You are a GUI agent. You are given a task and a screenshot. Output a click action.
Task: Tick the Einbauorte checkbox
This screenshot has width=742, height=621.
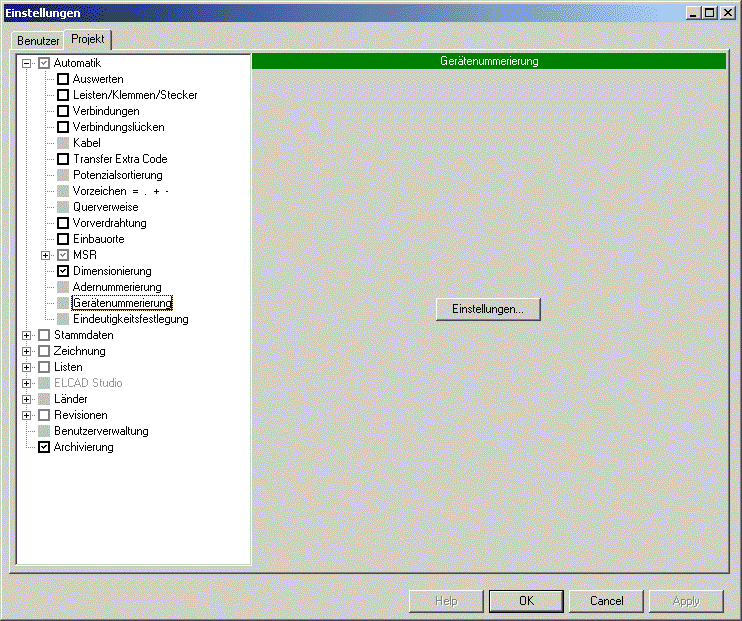tap(63, 239)
